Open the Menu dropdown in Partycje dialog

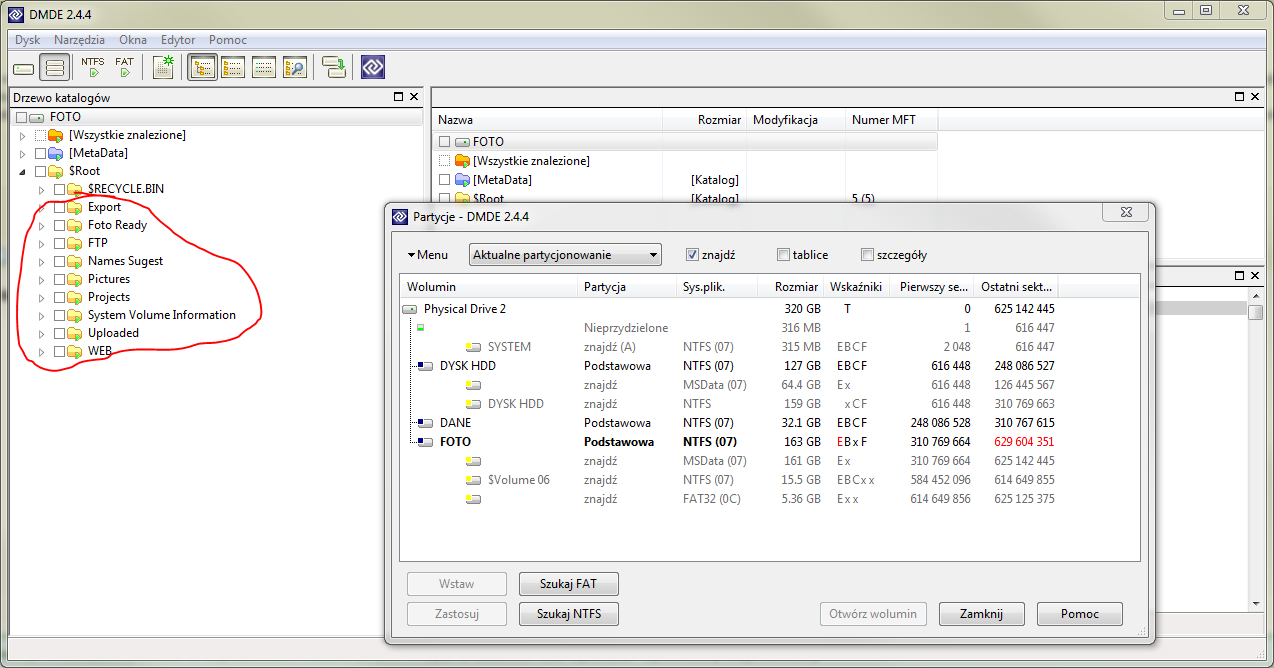click(428, 255)
